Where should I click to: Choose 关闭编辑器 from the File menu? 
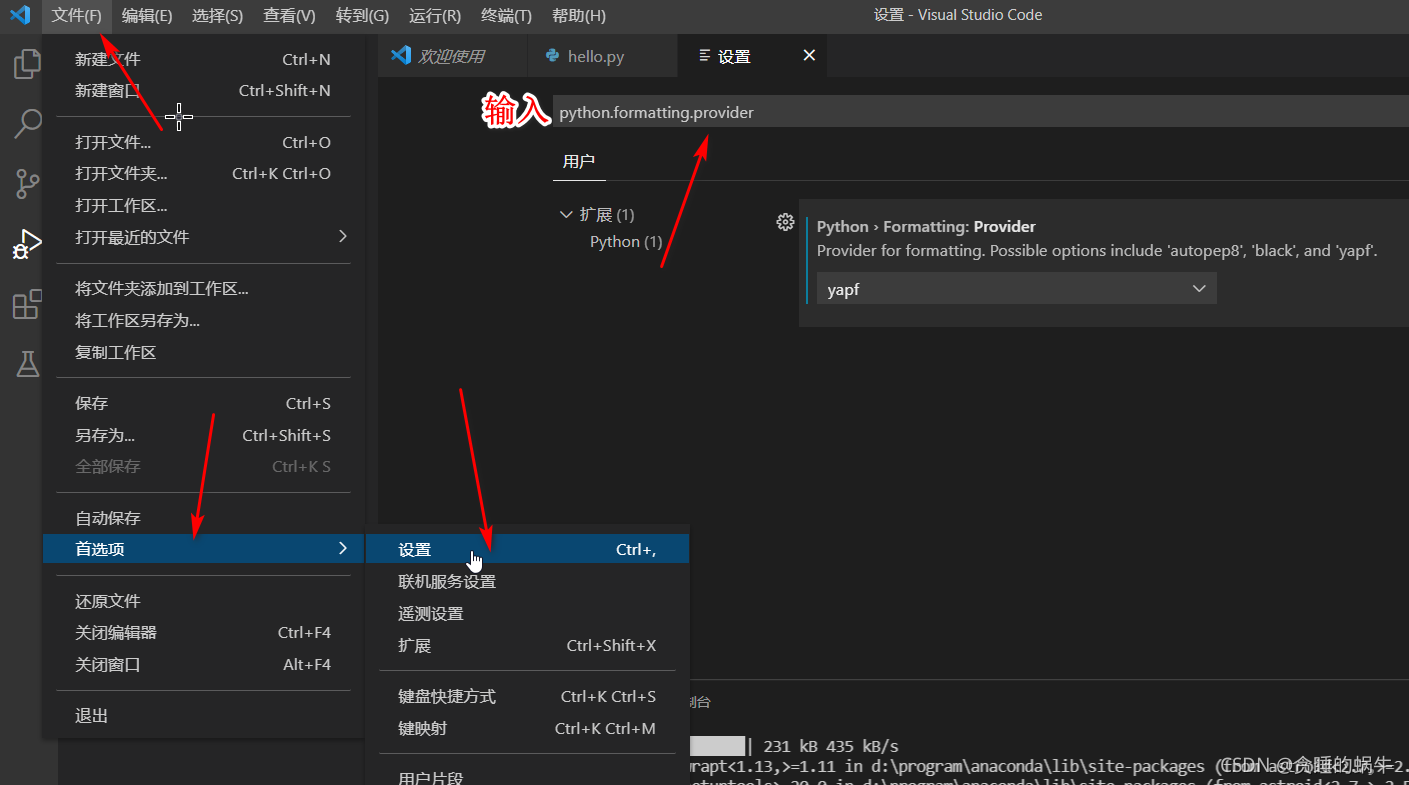point(203,632)
